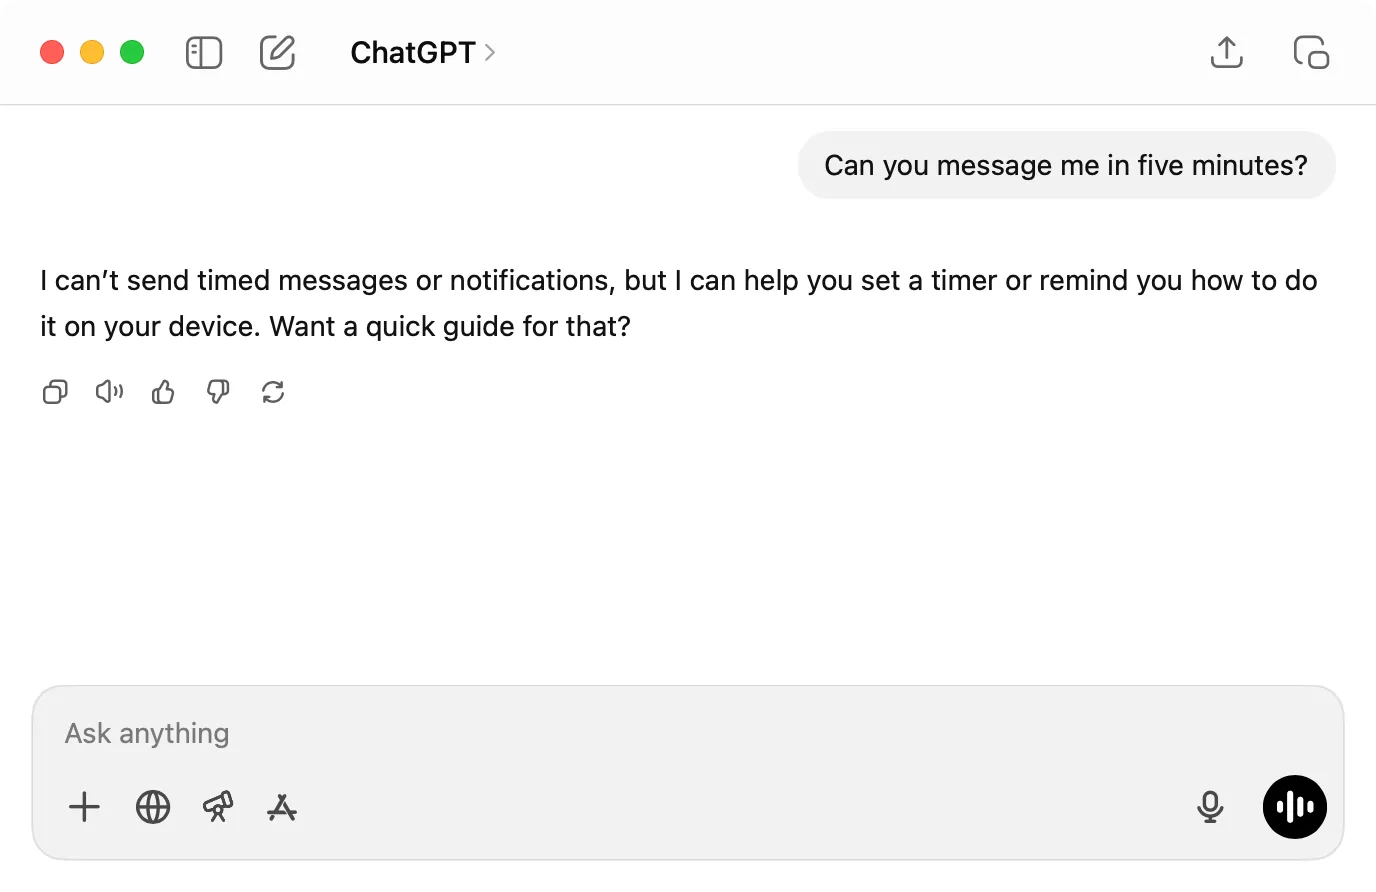This screenshot has height=892, width=1376.
Task: Open the companion window icon
Action: coord(1310,52)
